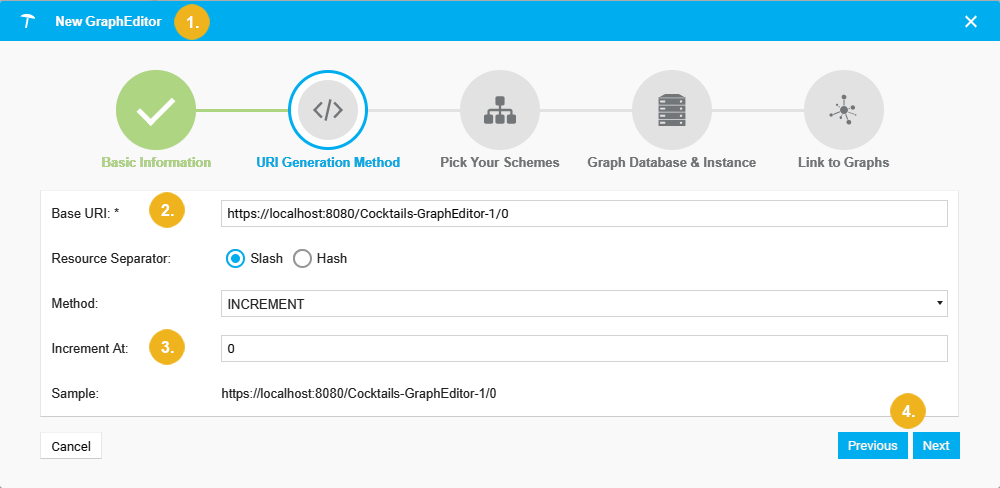Click the Pick Your Schemes step label
The image size is (1000, 488).
click(500, 162)
